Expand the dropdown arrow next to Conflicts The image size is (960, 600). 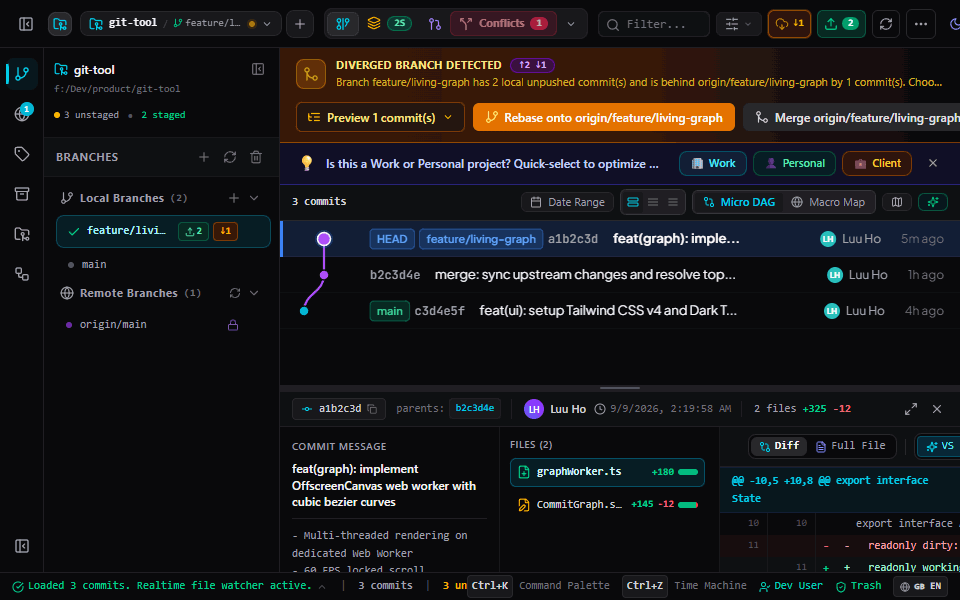coord(571,24)
